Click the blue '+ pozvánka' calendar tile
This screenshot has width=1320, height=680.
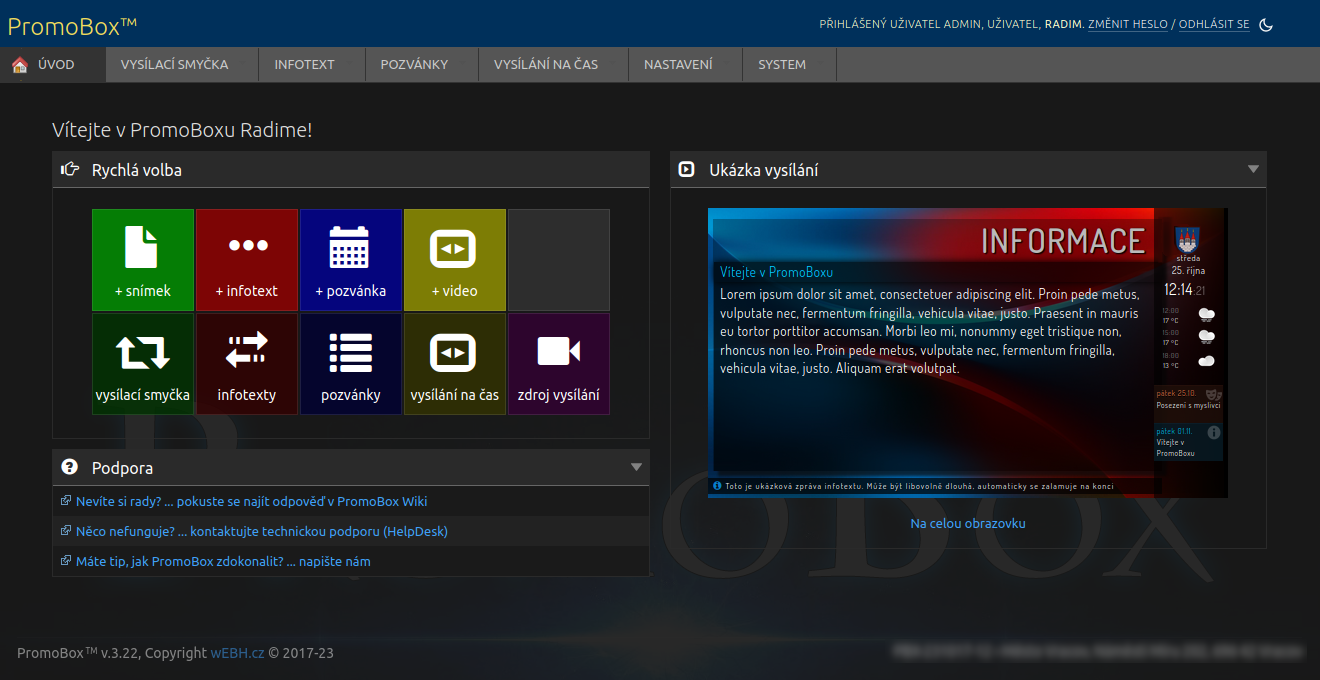(351, 260)
